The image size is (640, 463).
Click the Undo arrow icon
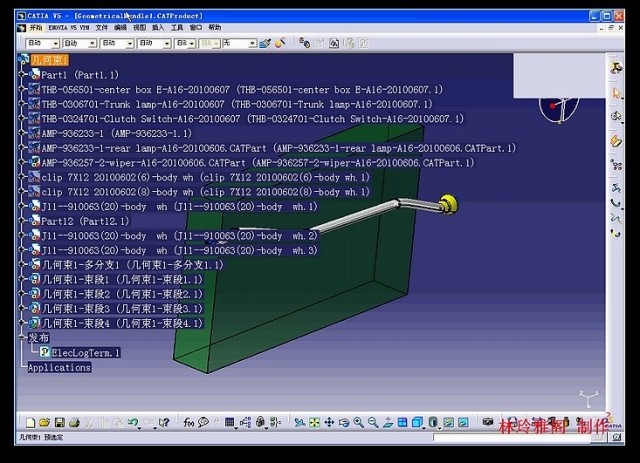click(x=133, y=423)
